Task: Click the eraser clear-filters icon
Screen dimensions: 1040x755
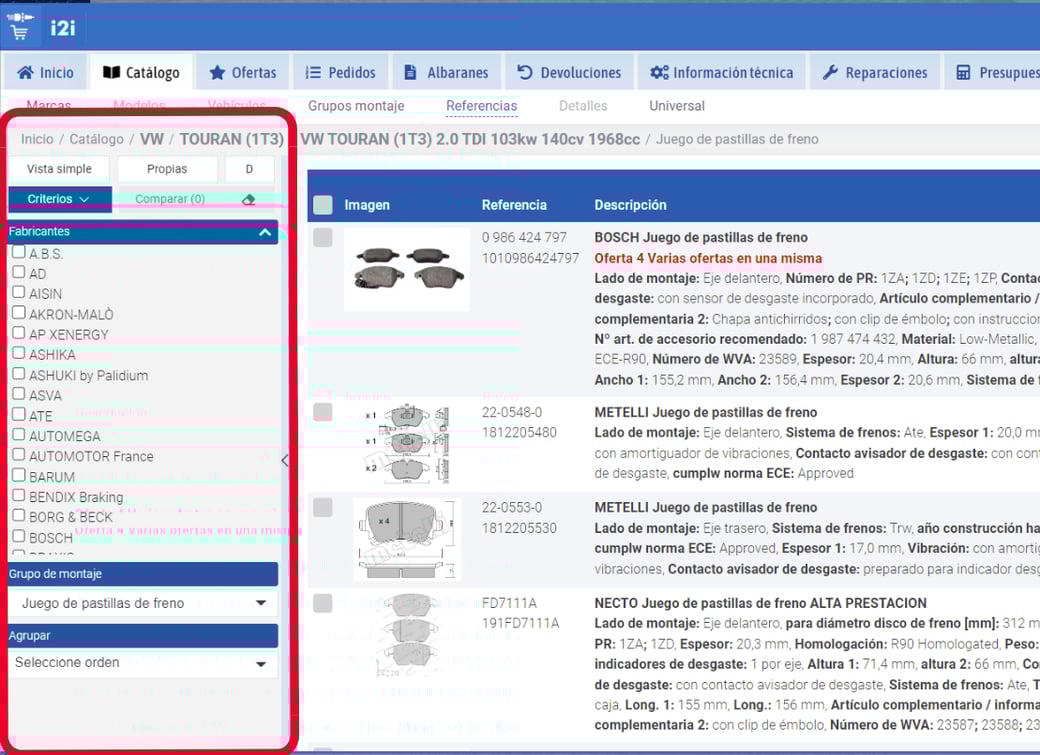Action: [x=249, y=199]
